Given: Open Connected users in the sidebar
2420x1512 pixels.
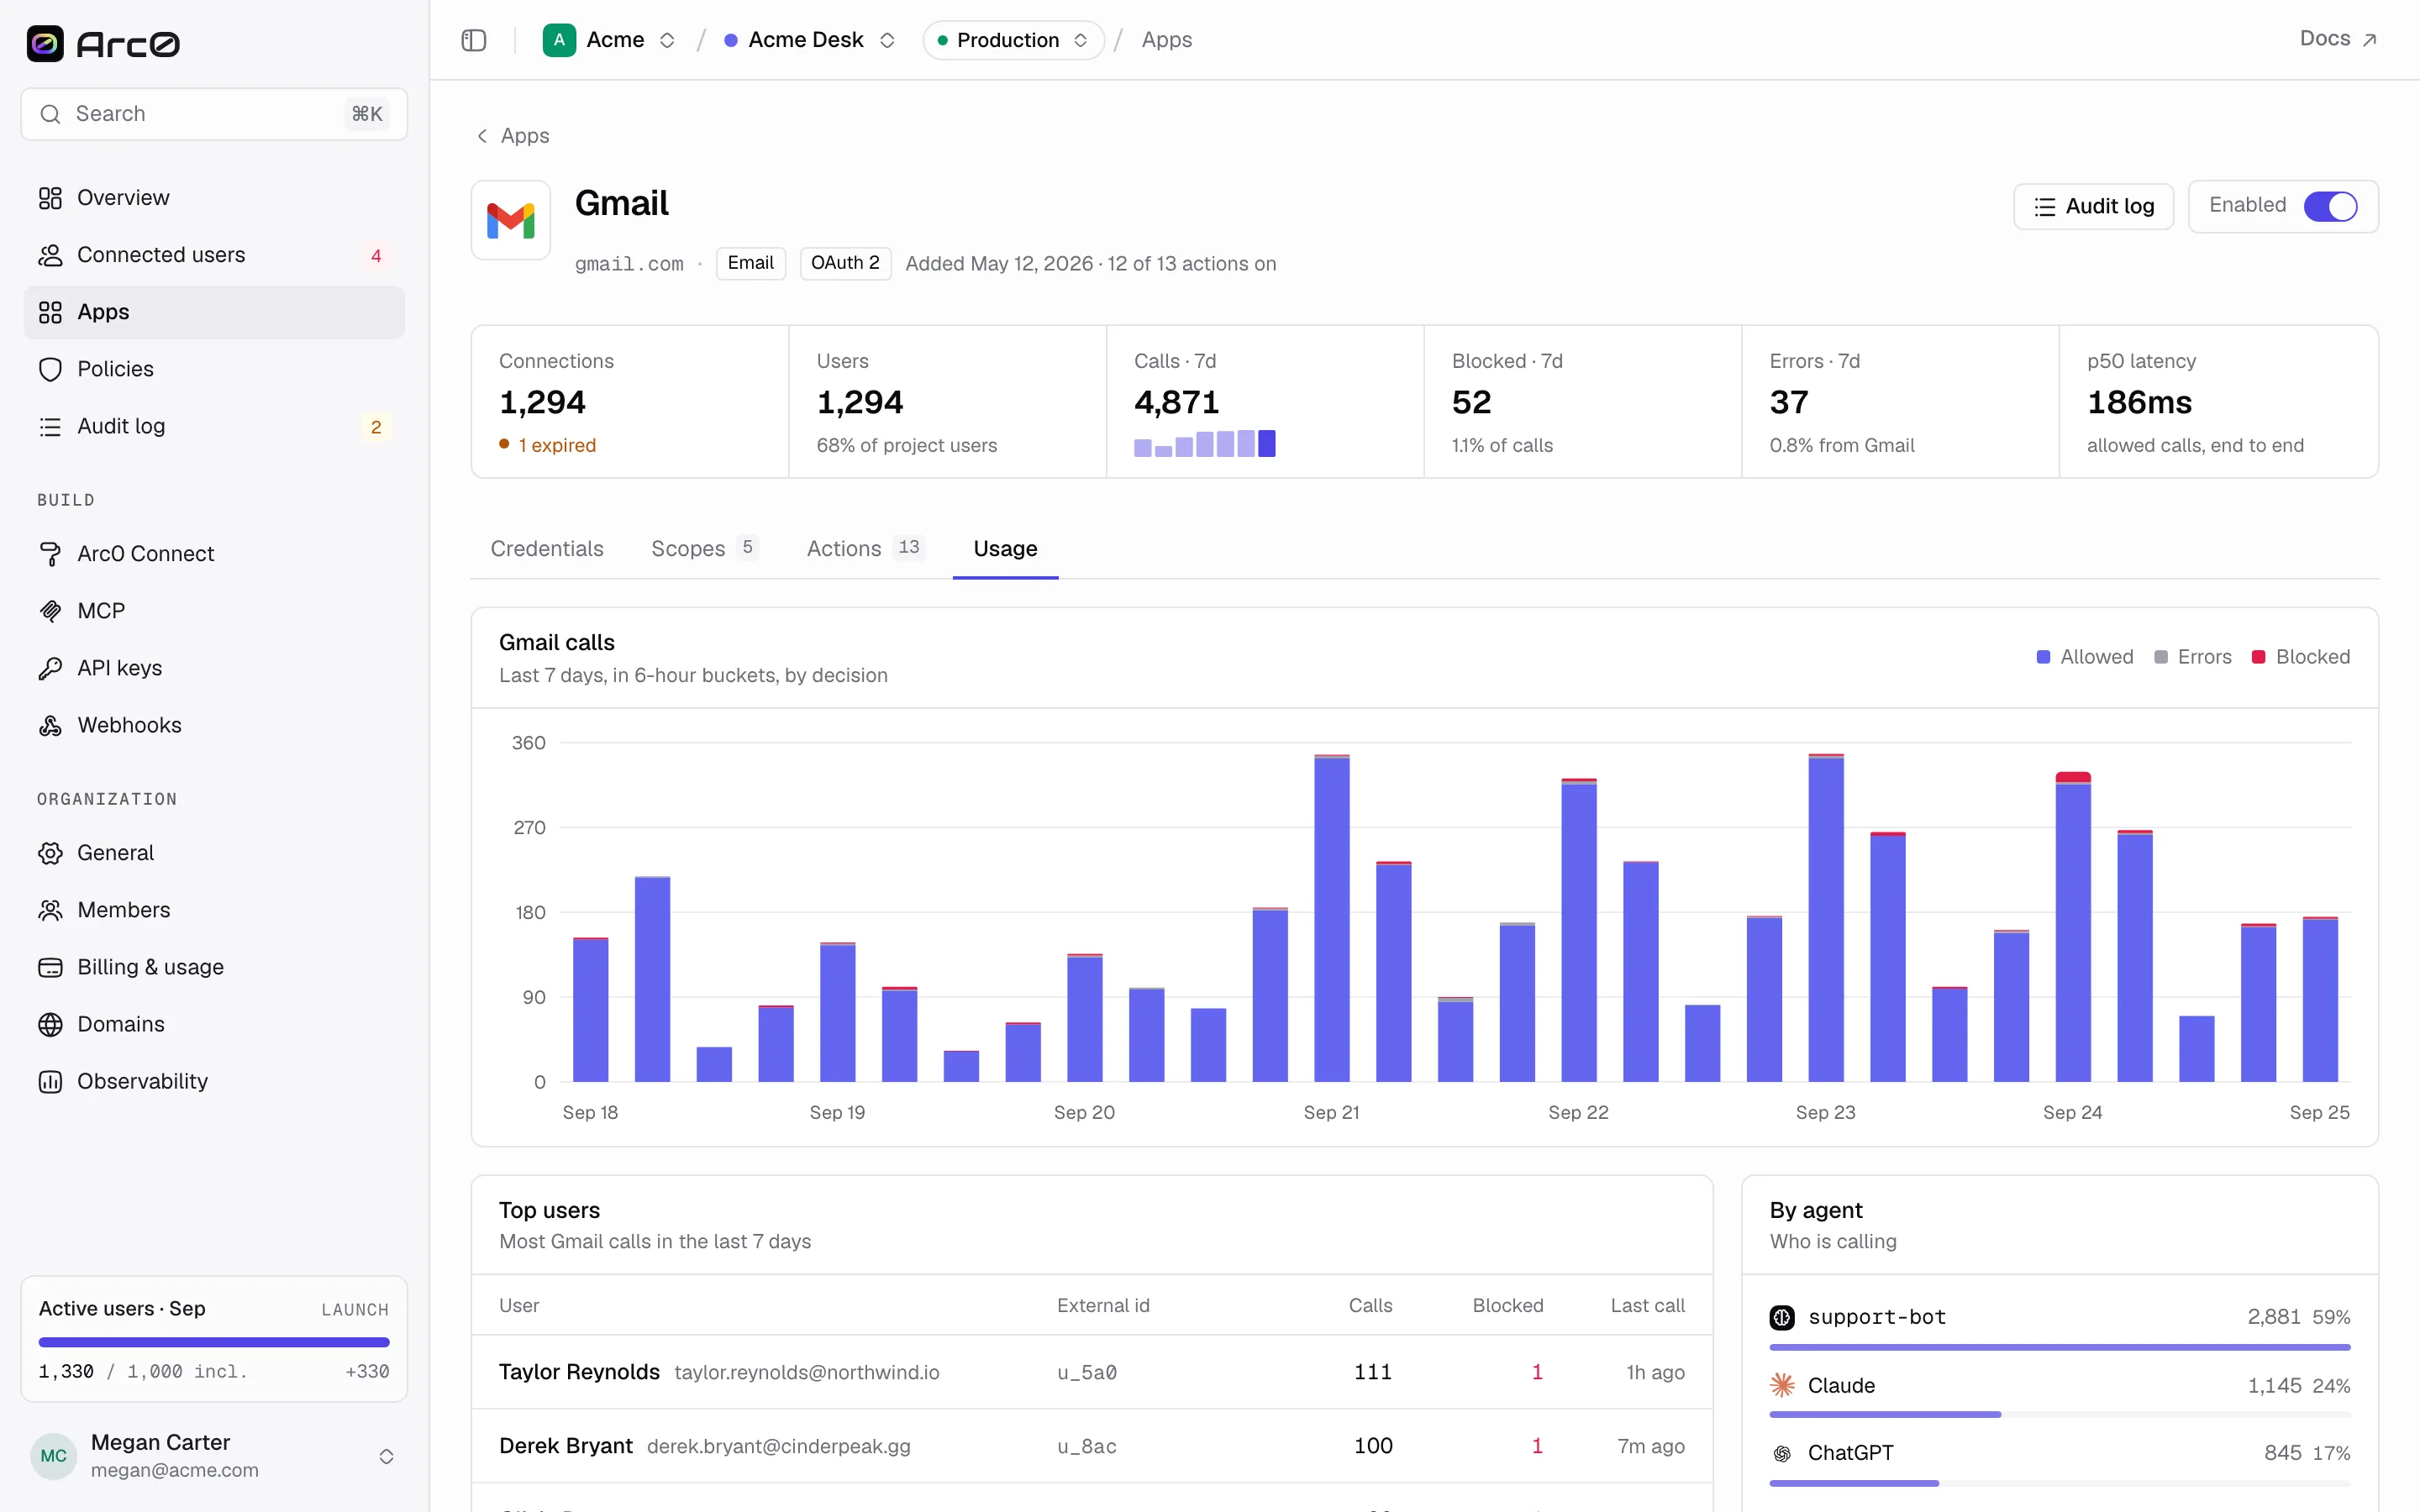Looking at the screenshot, I should (214, 255).
